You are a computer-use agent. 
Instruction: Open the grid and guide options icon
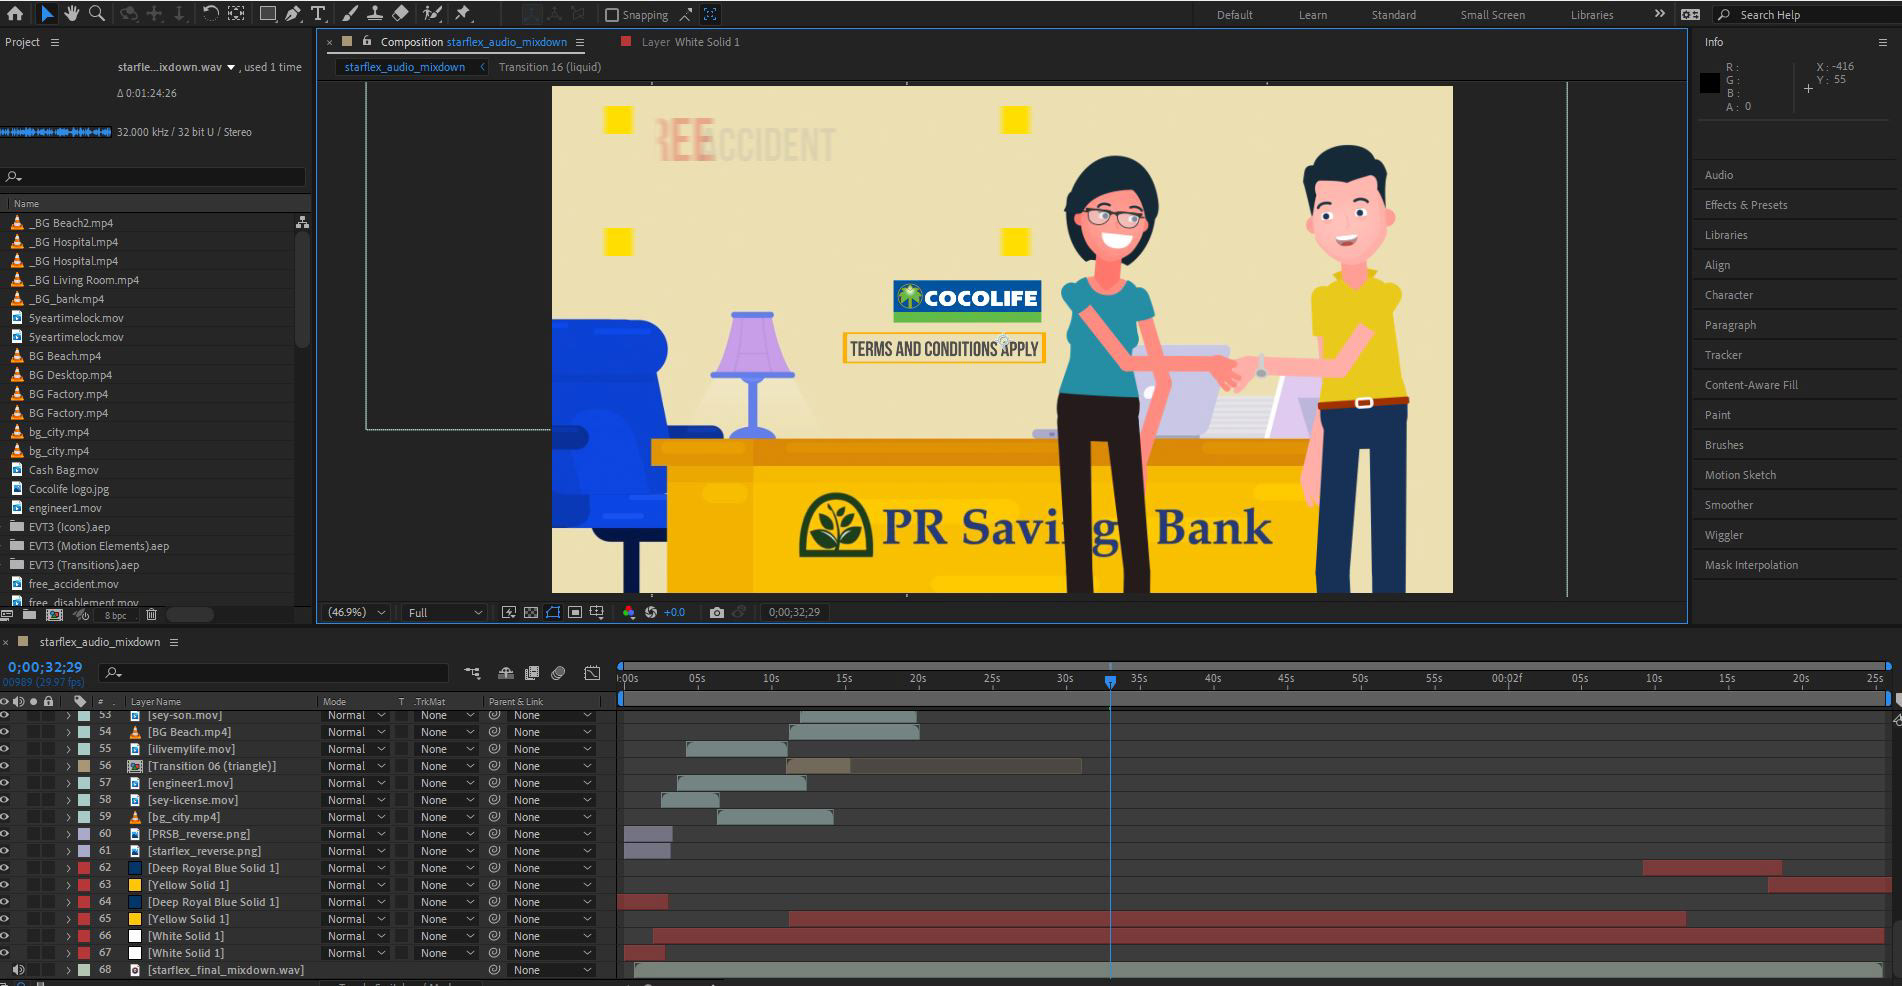coord(597,612)
